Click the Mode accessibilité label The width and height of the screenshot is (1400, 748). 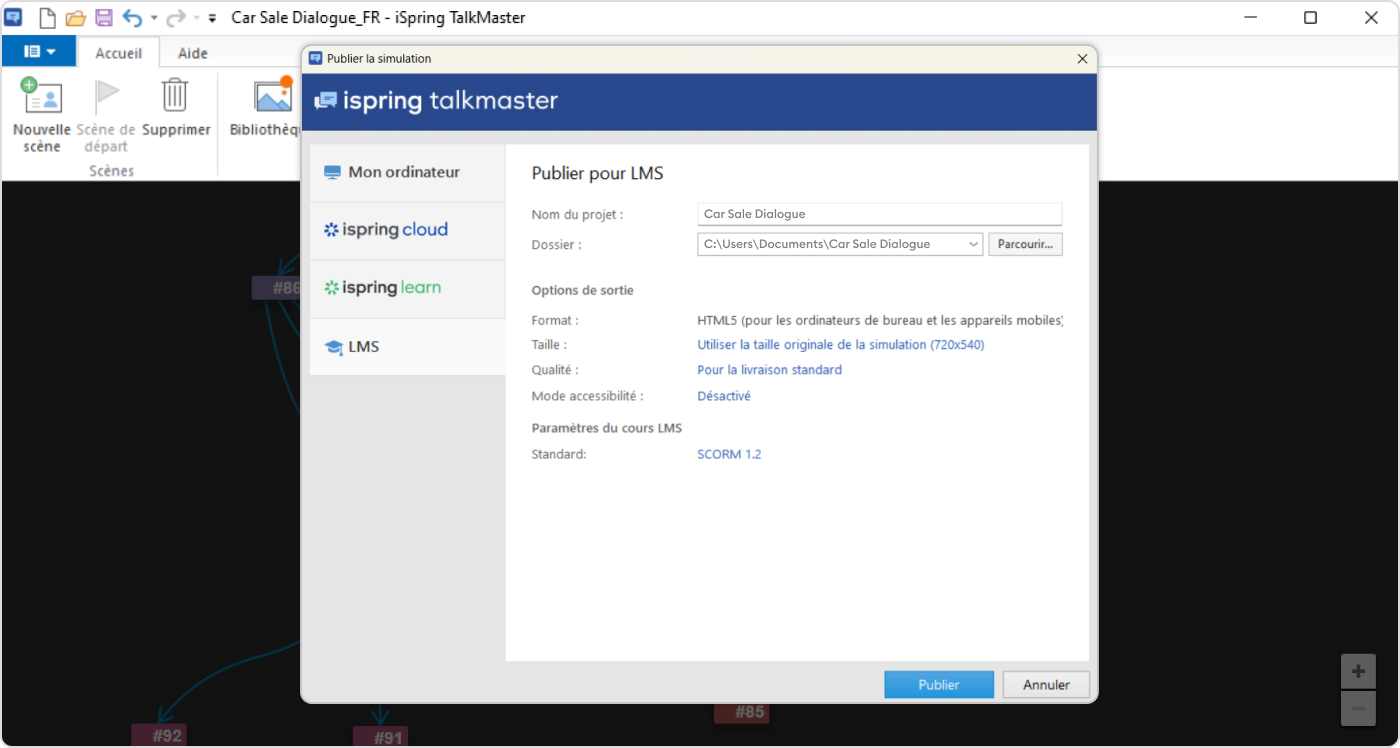tap(588, 397)
